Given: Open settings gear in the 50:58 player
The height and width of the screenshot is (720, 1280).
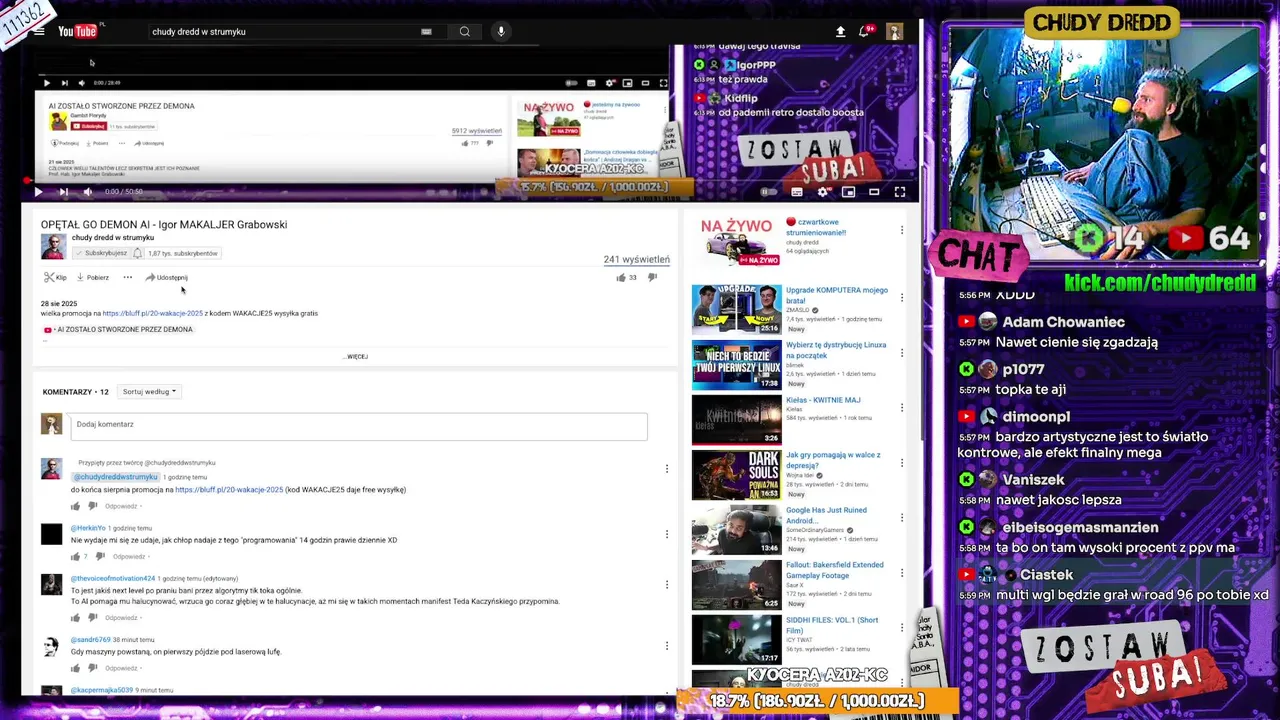Looking at the screenshot, I should pyautogui.click(x=823, y=192).
